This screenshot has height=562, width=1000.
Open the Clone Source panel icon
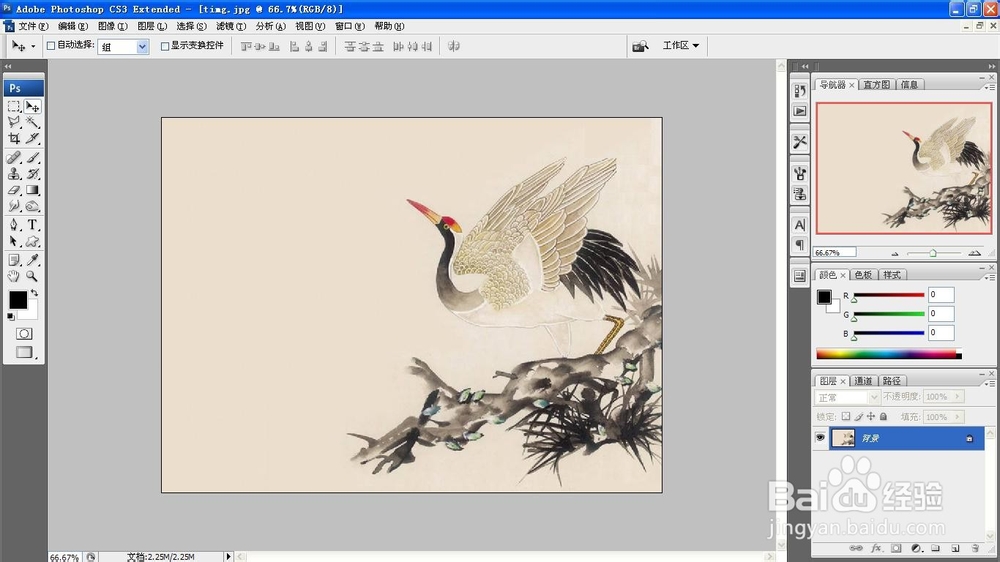pos(800,194)
